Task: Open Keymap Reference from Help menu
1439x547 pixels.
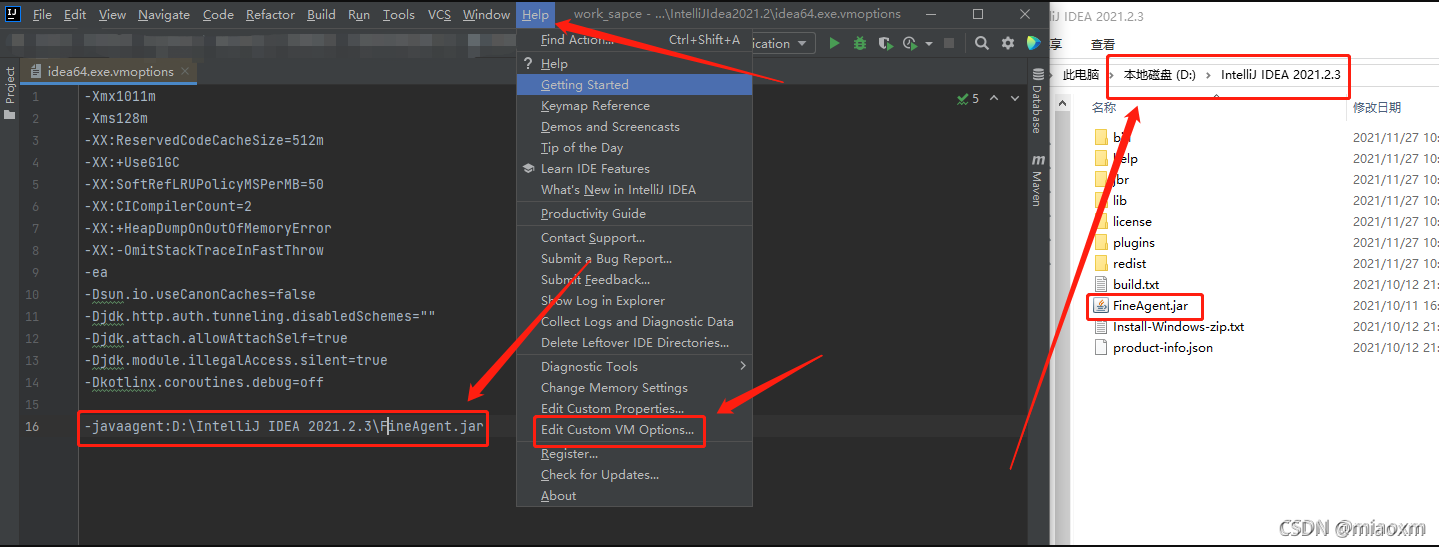Action: click(x=634, y=106)
